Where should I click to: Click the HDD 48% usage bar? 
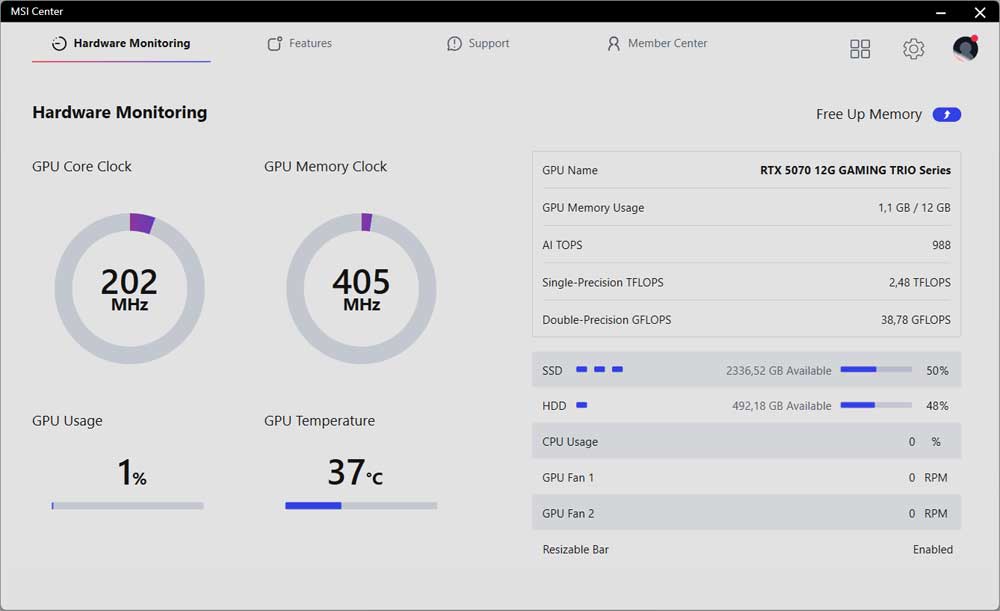pyautogui.click(x=876, y=405)
